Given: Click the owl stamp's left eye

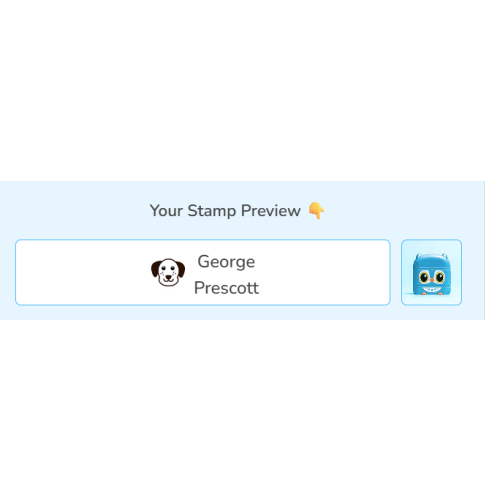Looking at the screenshot, I should point(424,277).
